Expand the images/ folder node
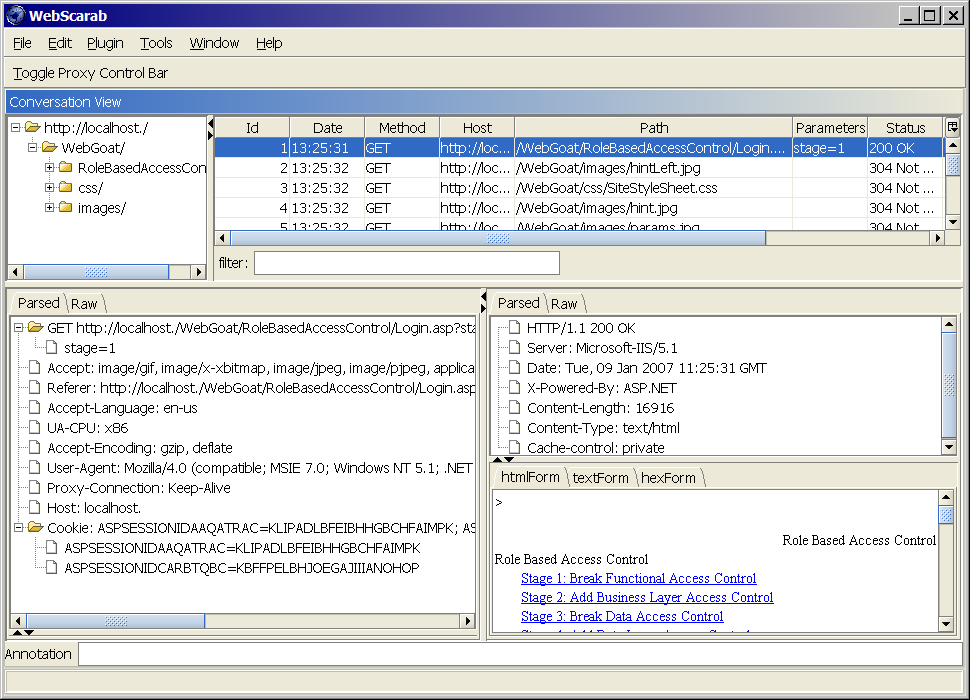 point(49,208)
